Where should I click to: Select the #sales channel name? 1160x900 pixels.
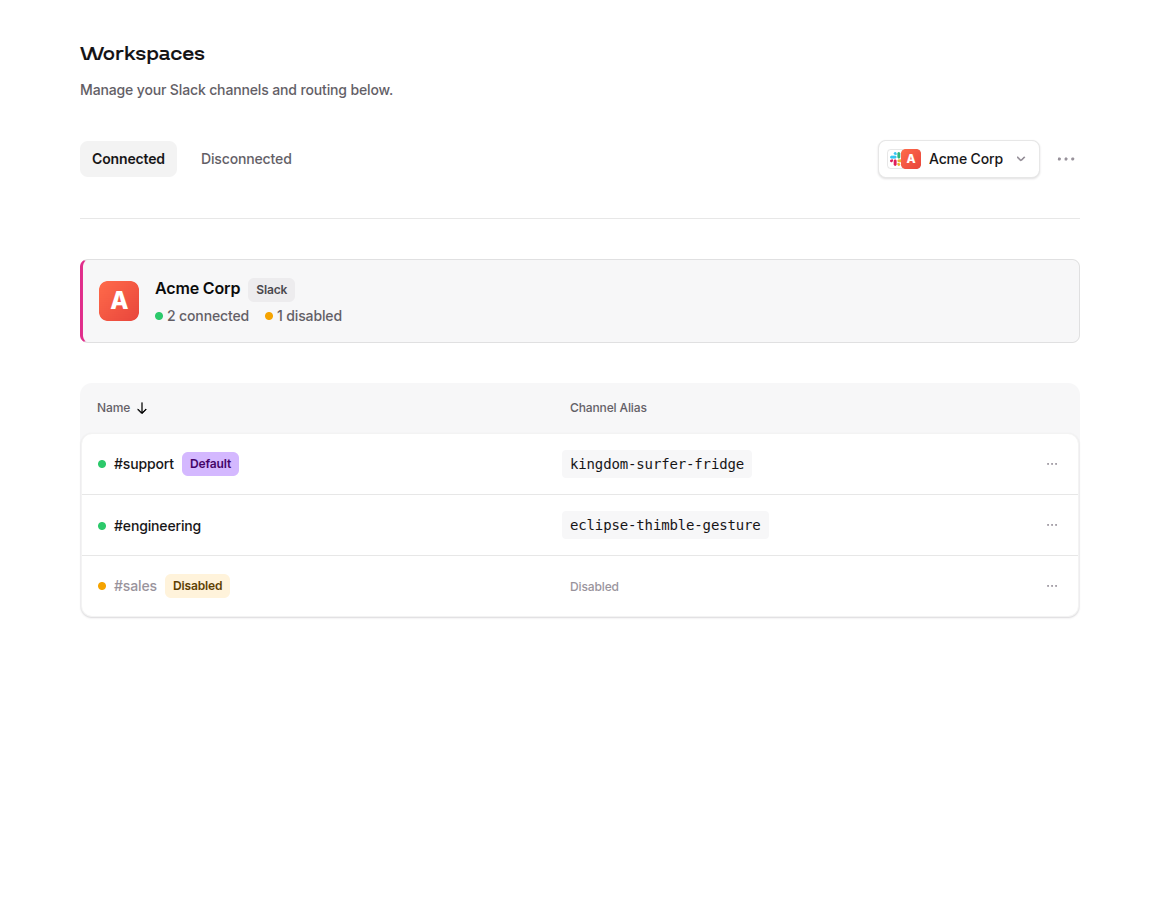[x=135, y=586]
